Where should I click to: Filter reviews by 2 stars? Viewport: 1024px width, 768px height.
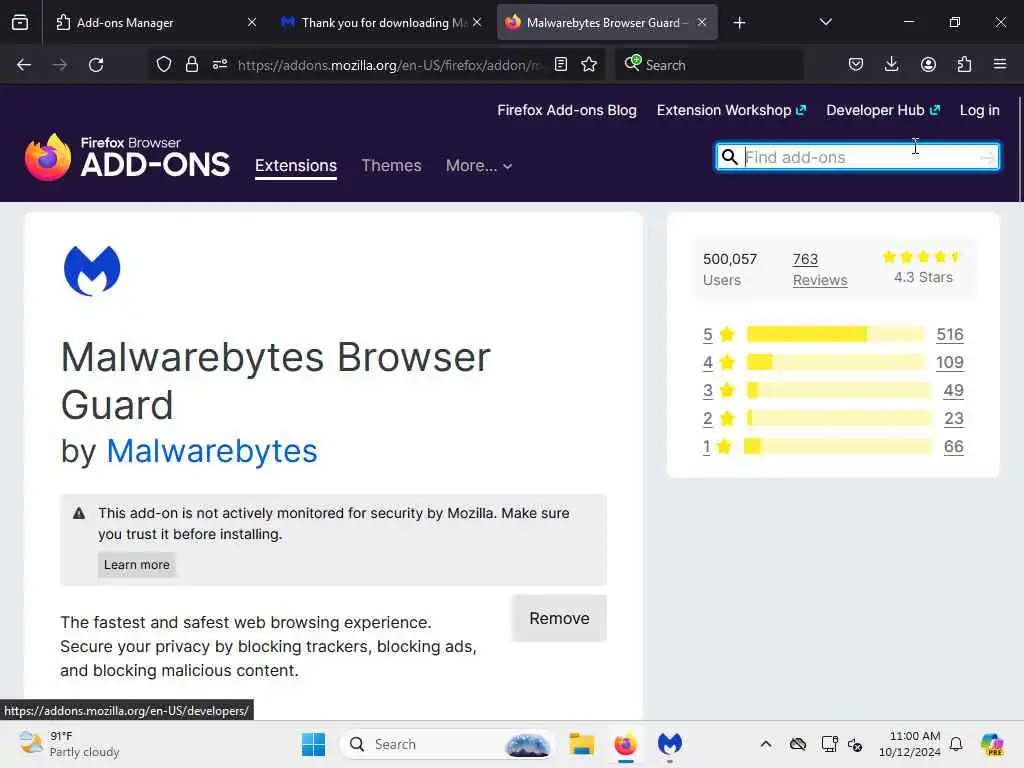(719, 419)
